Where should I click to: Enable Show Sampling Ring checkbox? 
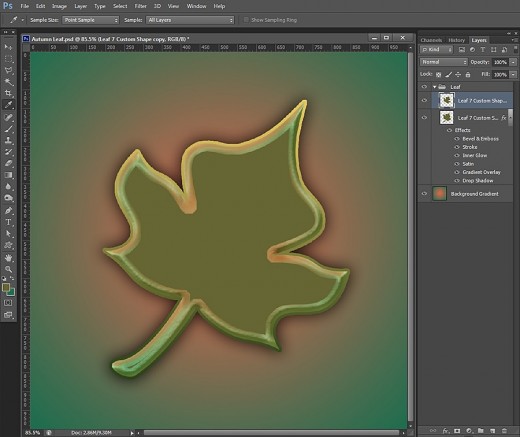(x=246, y=20)
